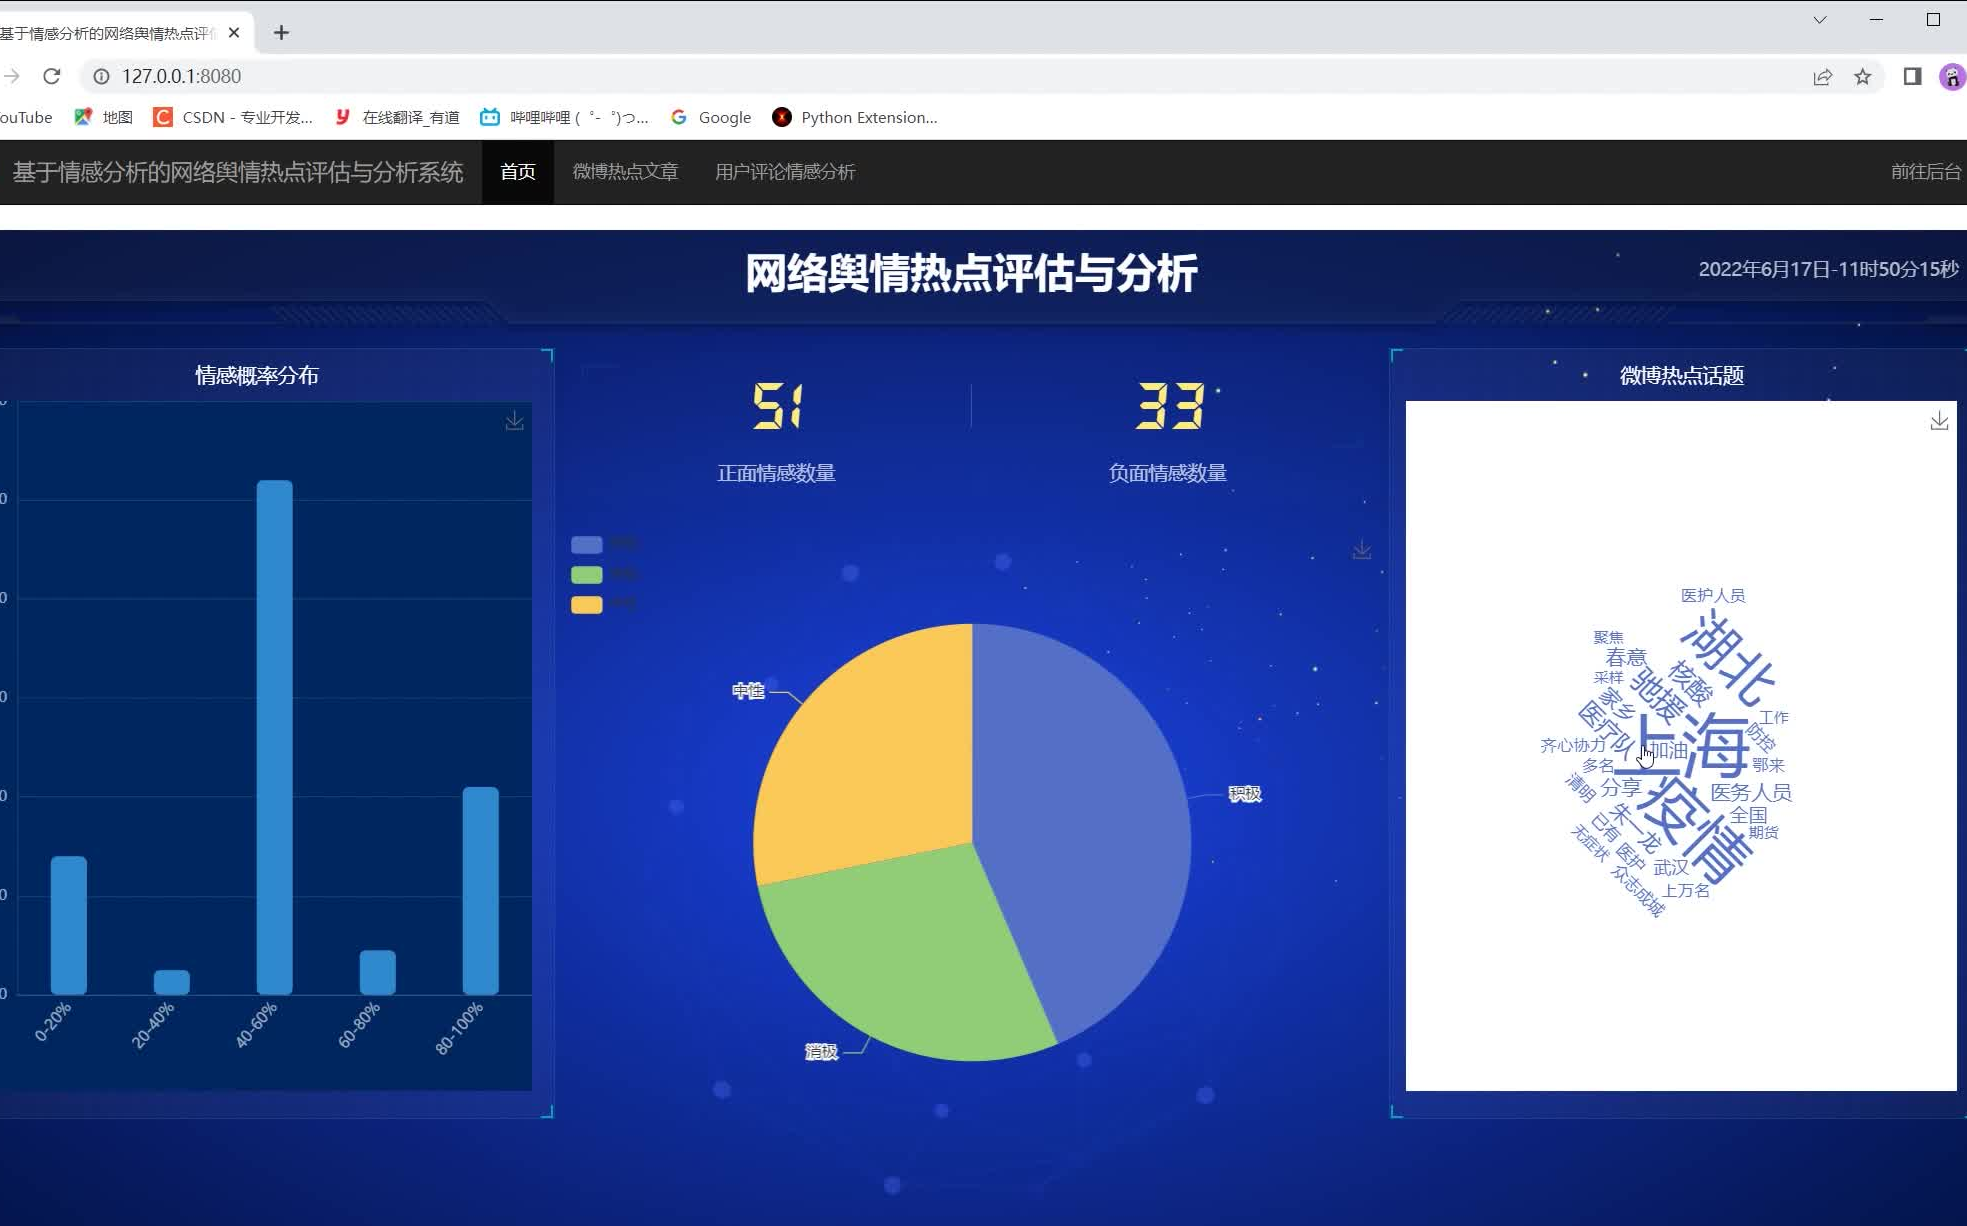Minimize the browser window
This screenshot has width=1967, height=1226.
click(1876, 20)
